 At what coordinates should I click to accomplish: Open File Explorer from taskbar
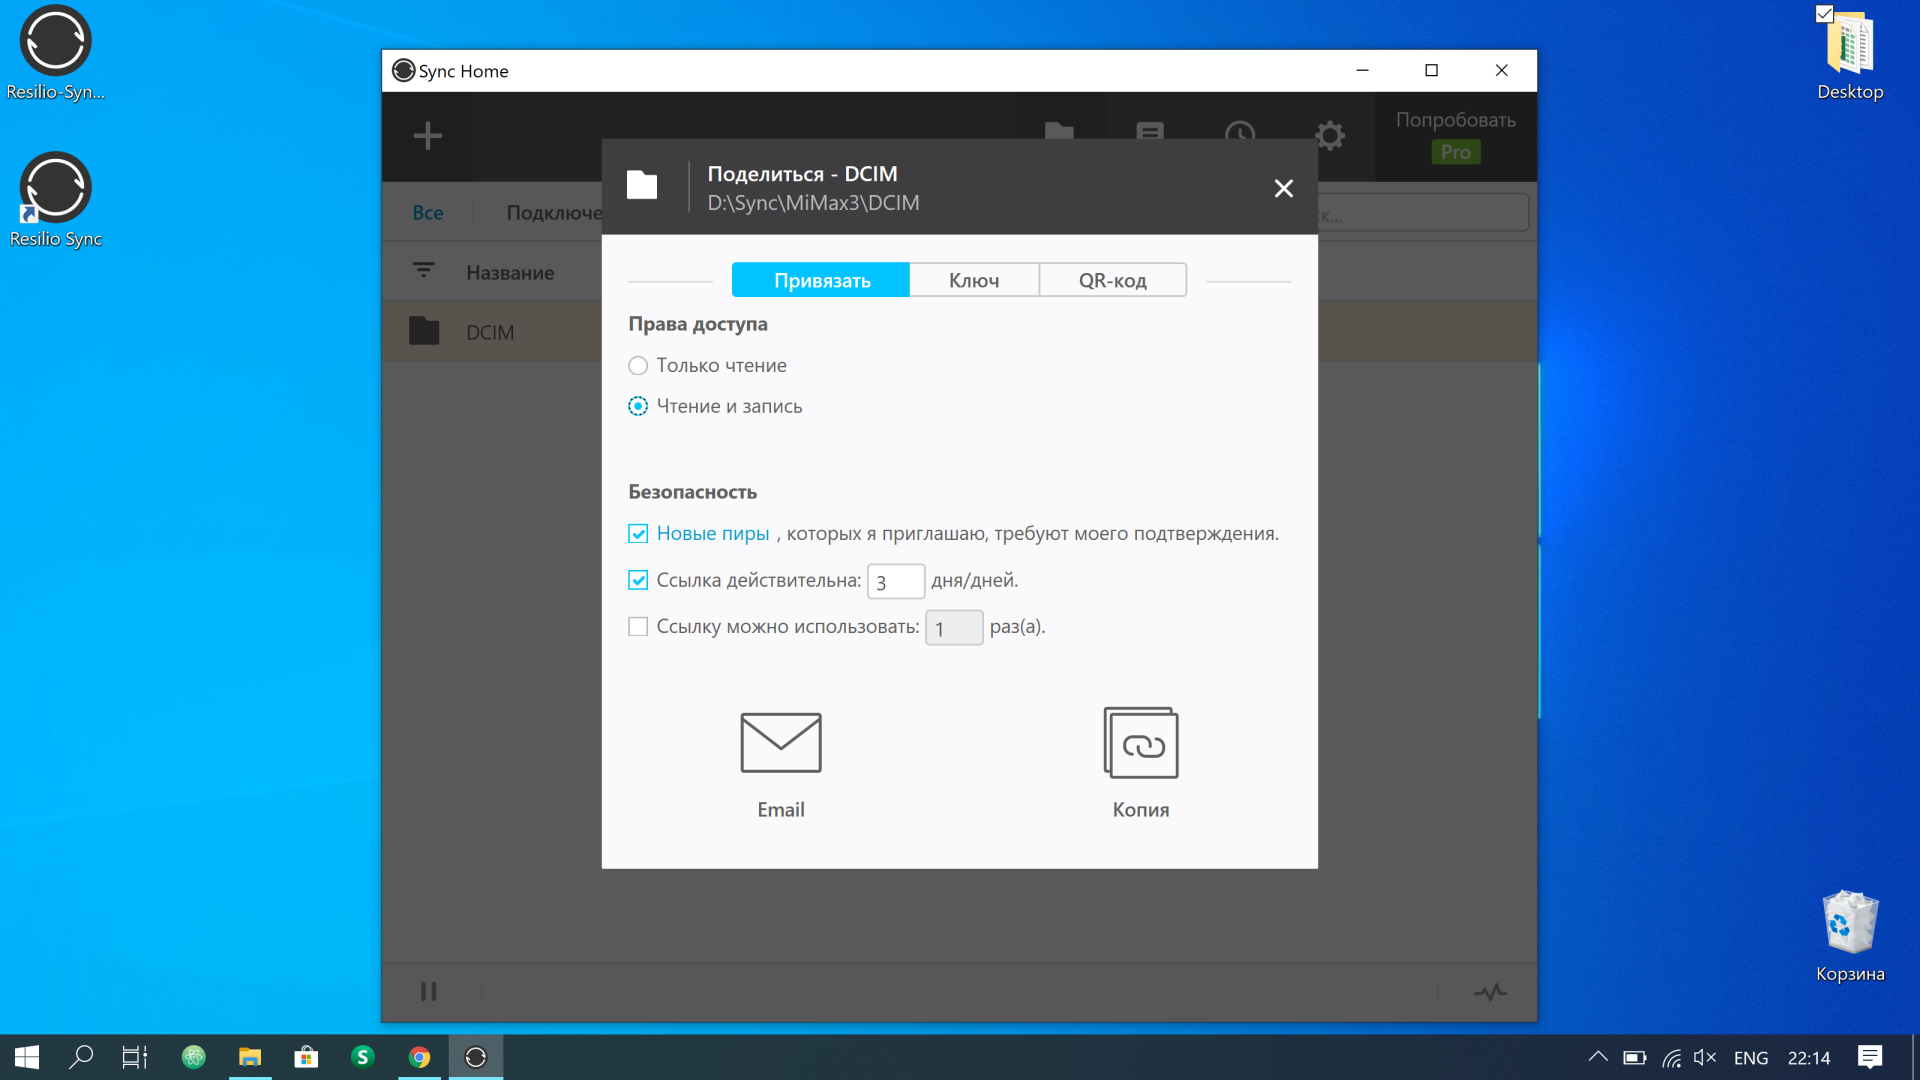(x=250, y=1057)
